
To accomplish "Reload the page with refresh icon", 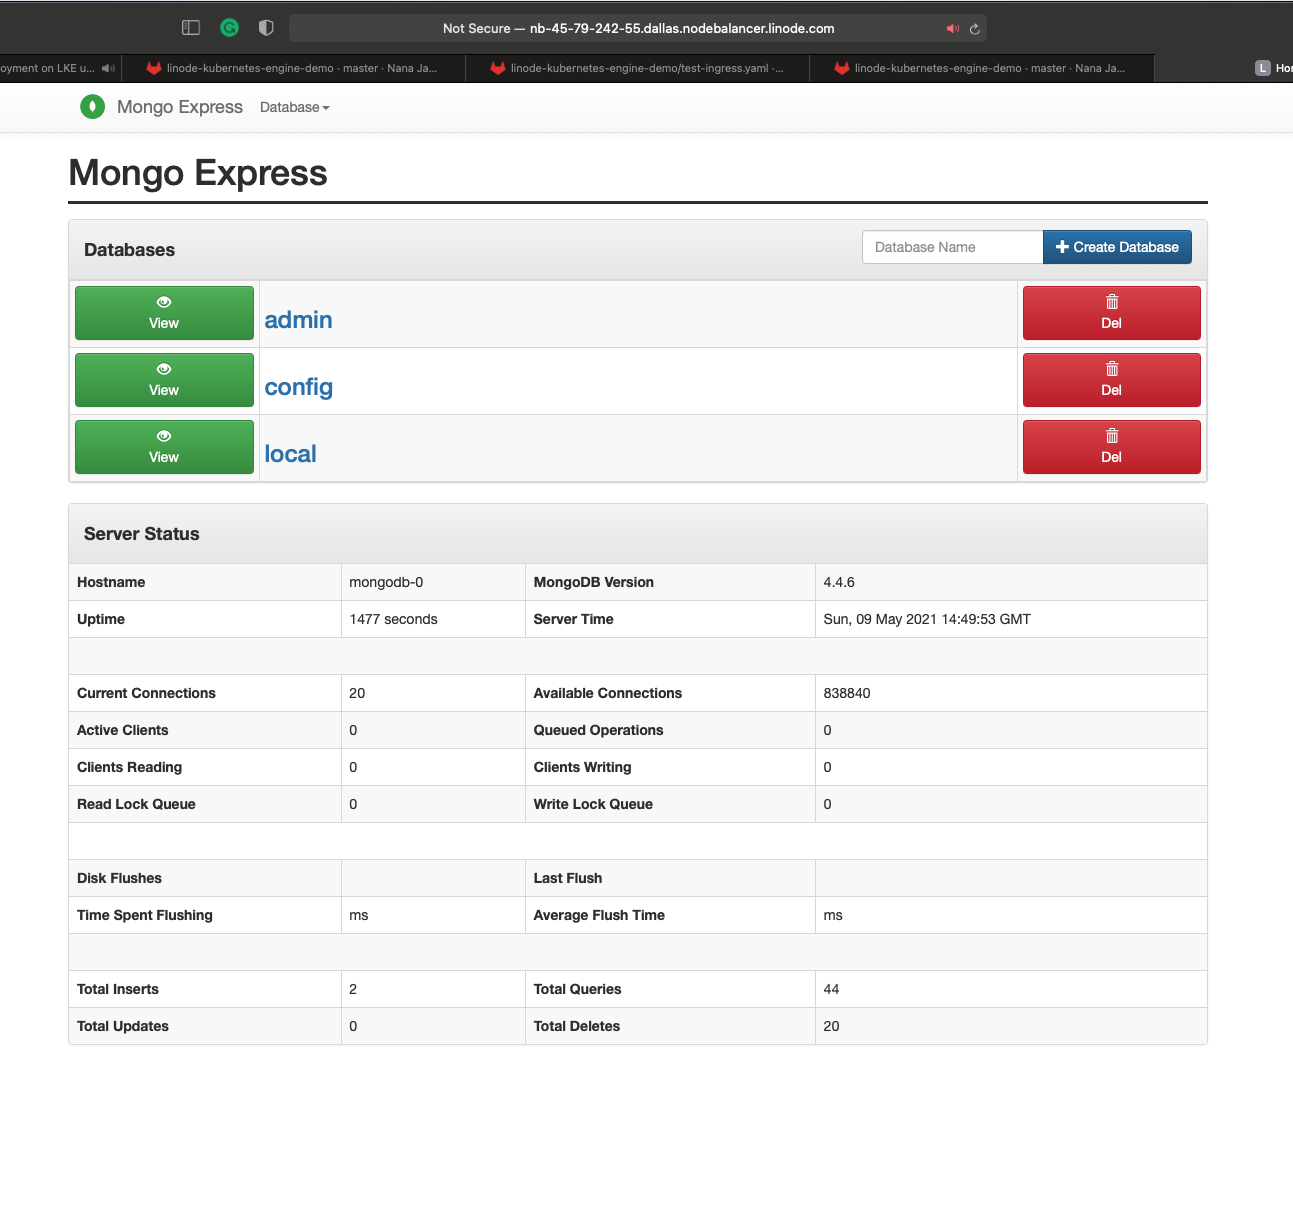I will pyautogui.click(x=975, y=29).
